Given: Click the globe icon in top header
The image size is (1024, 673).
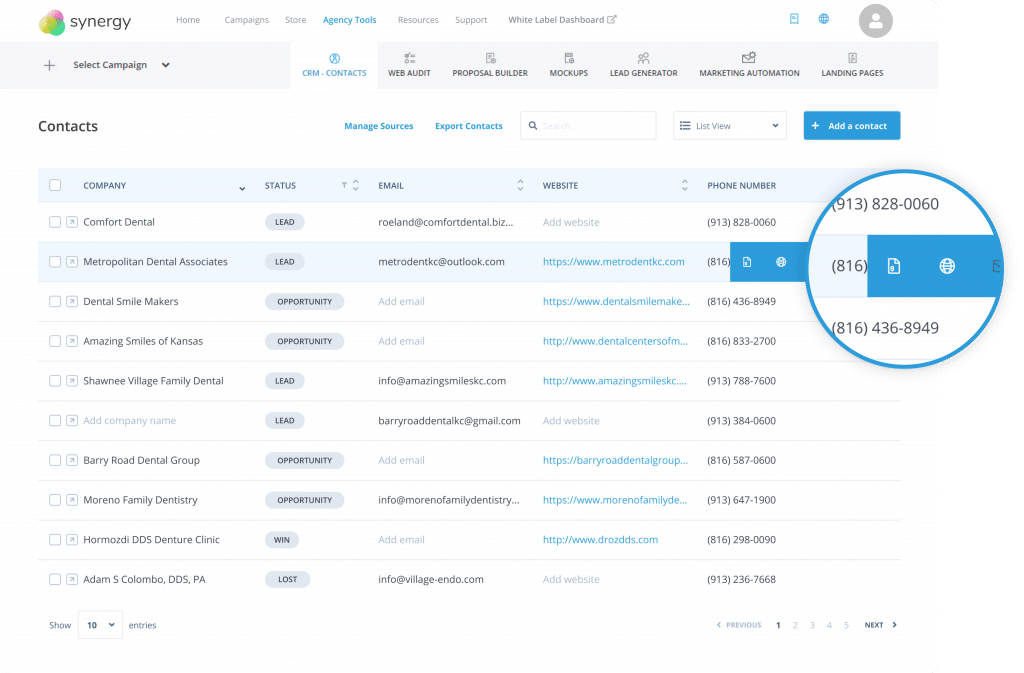Looking at the screenshot, I should 823,19.
